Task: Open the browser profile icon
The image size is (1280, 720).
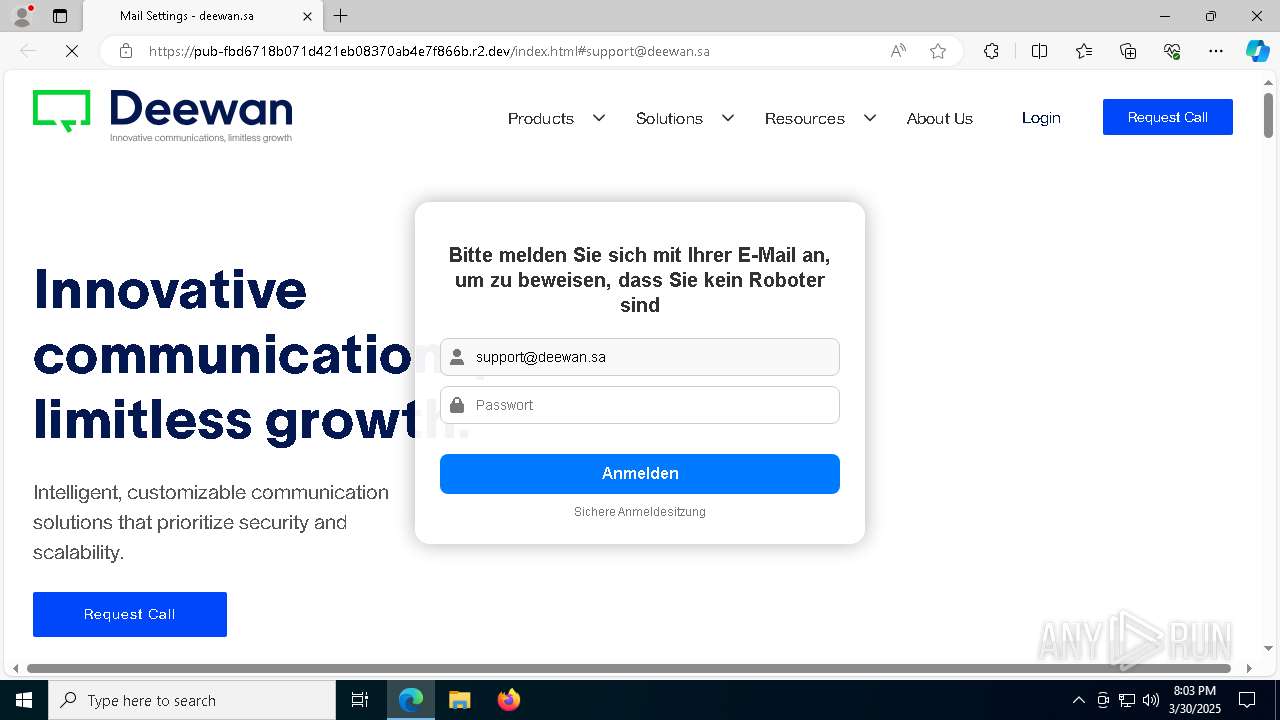Action: [x=21, y=16]
